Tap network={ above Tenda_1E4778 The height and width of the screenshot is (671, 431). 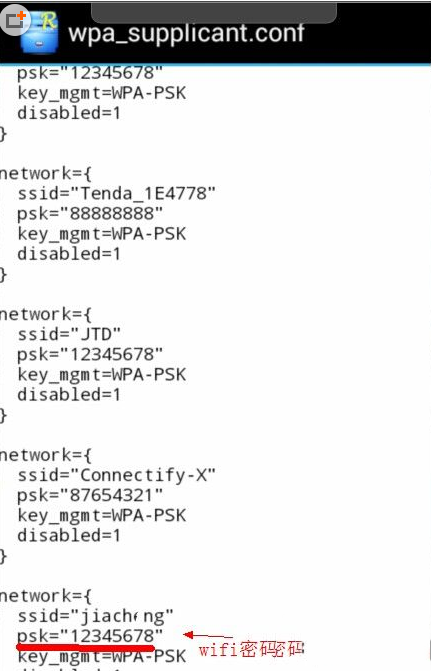pyautogui.click(x=45, y=173)
